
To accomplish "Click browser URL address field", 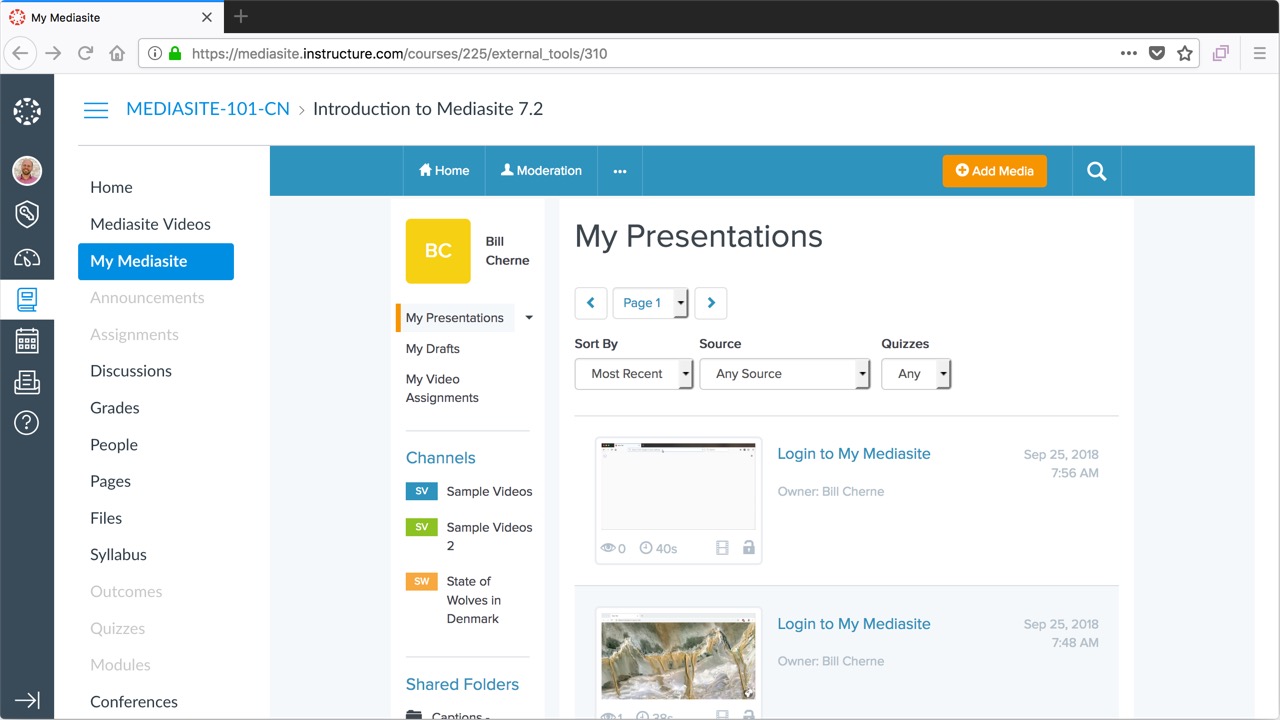I will (640, 53).
